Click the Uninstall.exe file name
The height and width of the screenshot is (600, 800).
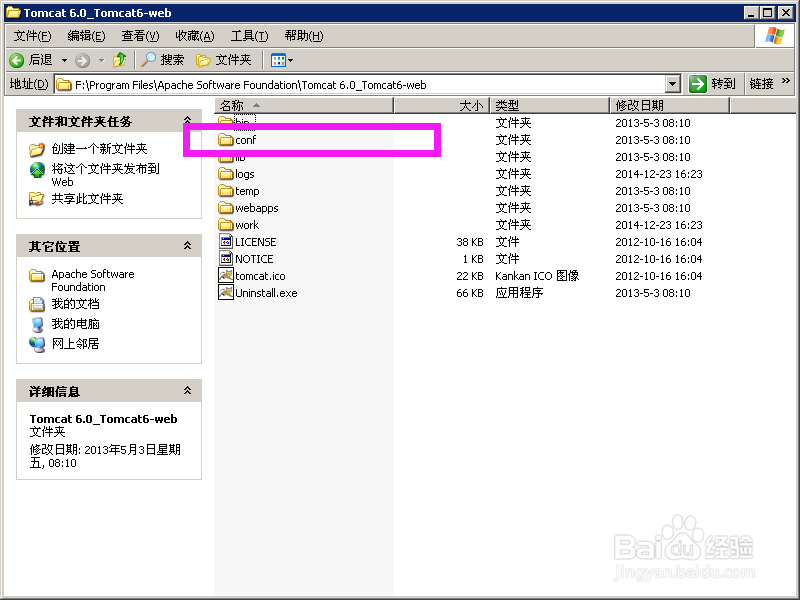point(266,293)
